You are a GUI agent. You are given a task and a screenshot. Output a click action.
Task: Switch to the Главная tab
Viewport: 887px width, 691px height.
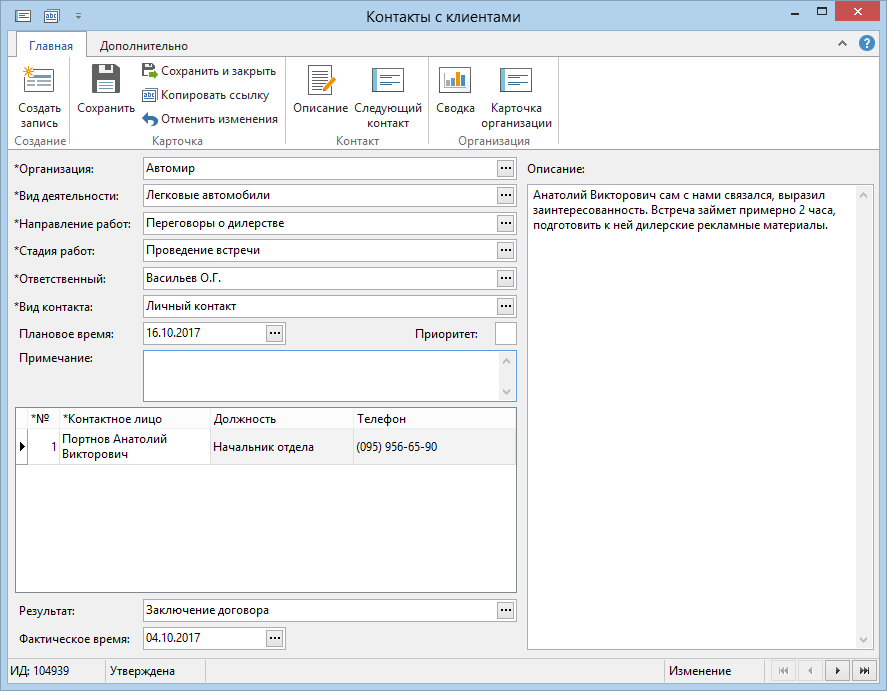click(x=51, y=46)
